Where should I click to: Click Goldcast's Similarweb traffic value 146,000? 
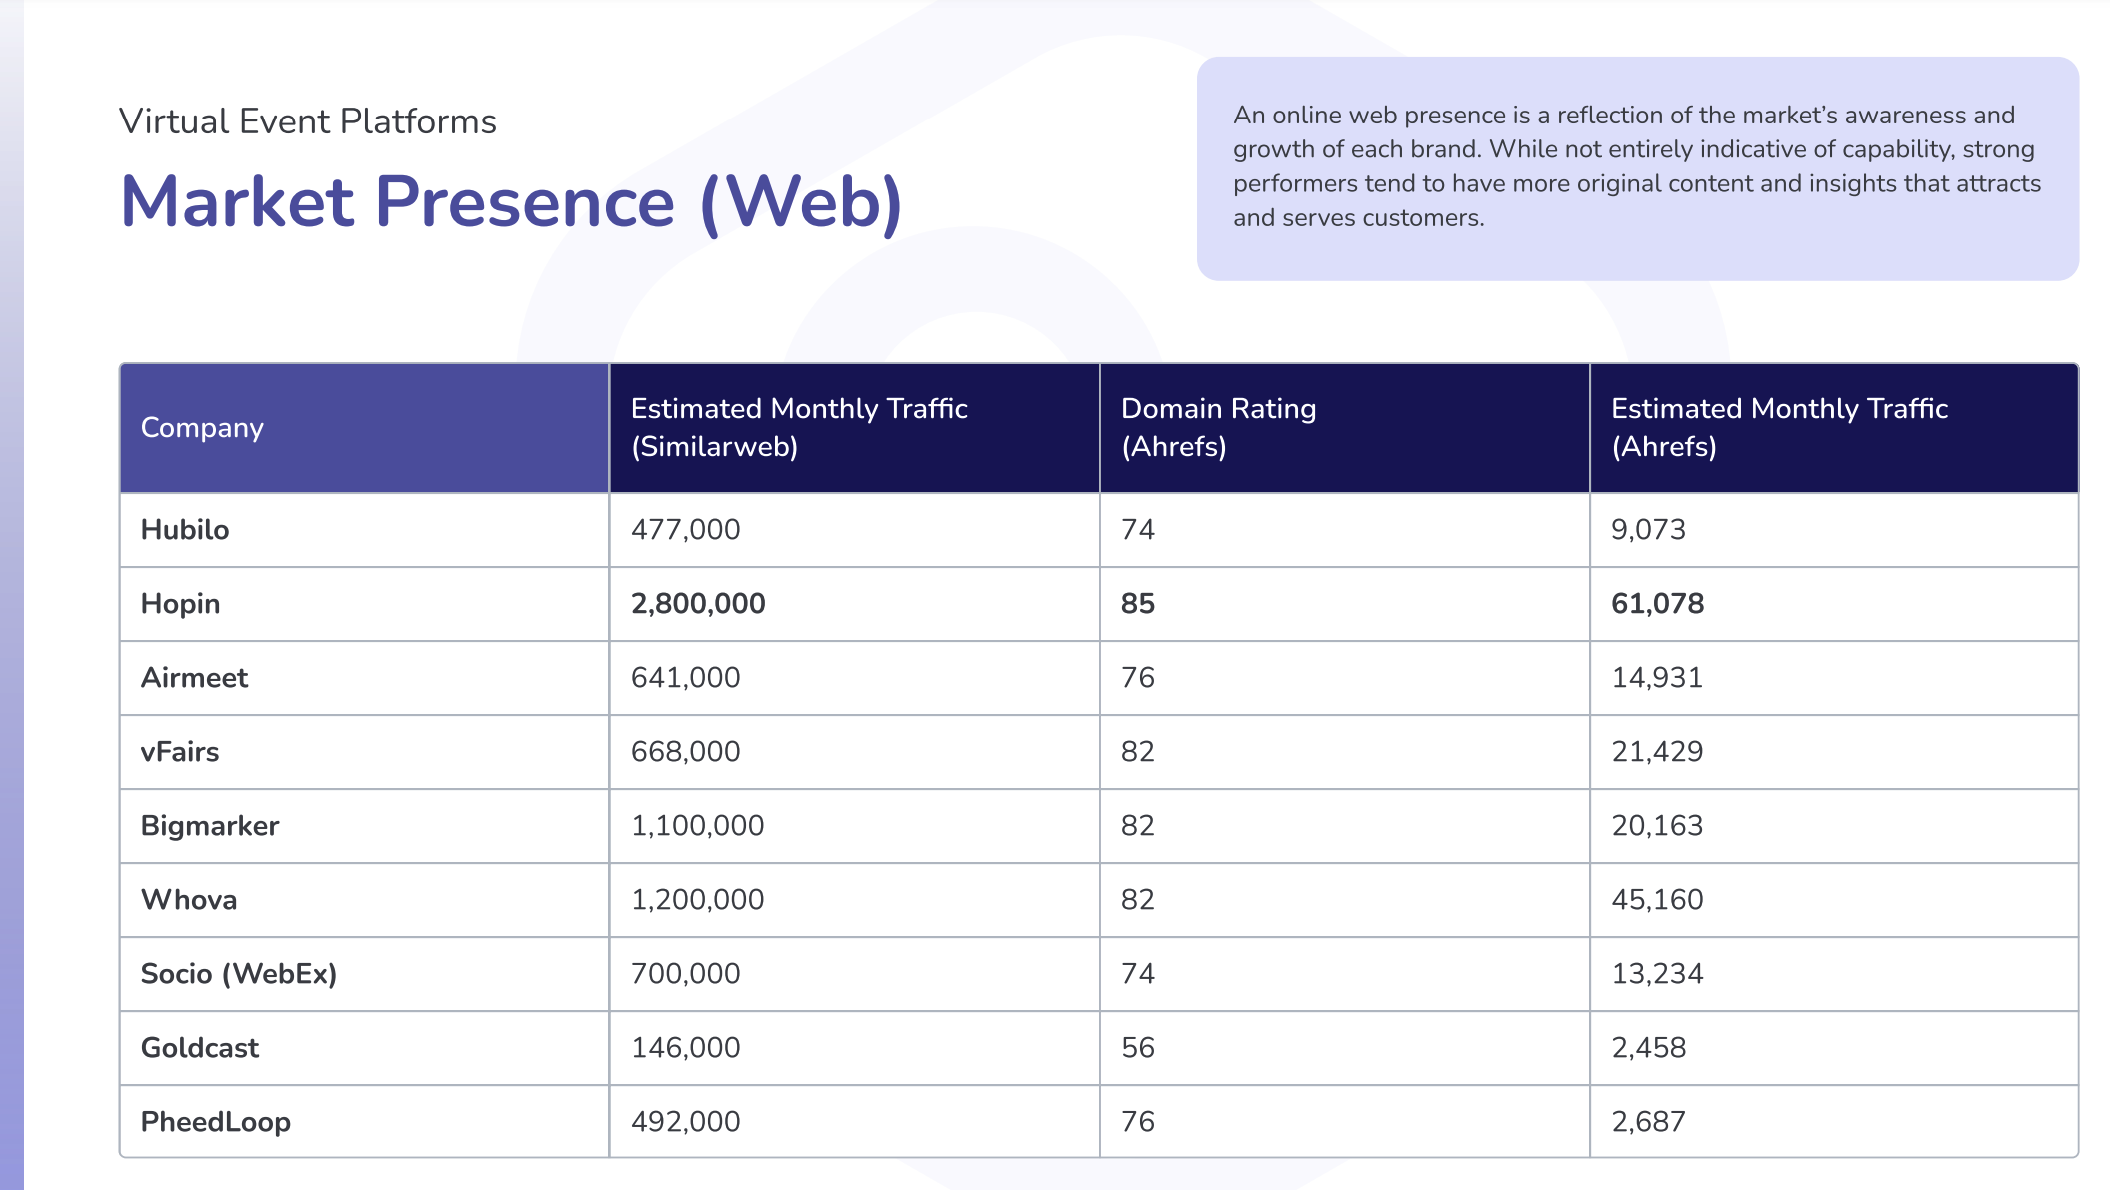[x=686, y=1048]
